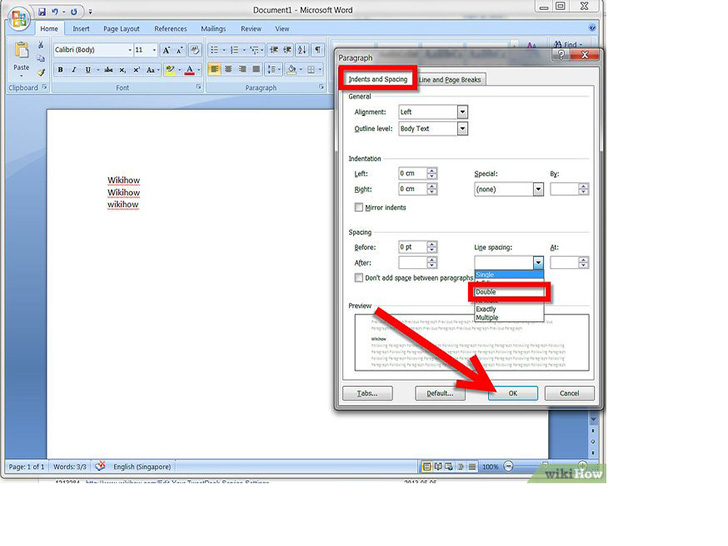Clear formatting from the text
Image resolution: width=728 pixels, height=546 pixels.
click(x=195, y=50)
